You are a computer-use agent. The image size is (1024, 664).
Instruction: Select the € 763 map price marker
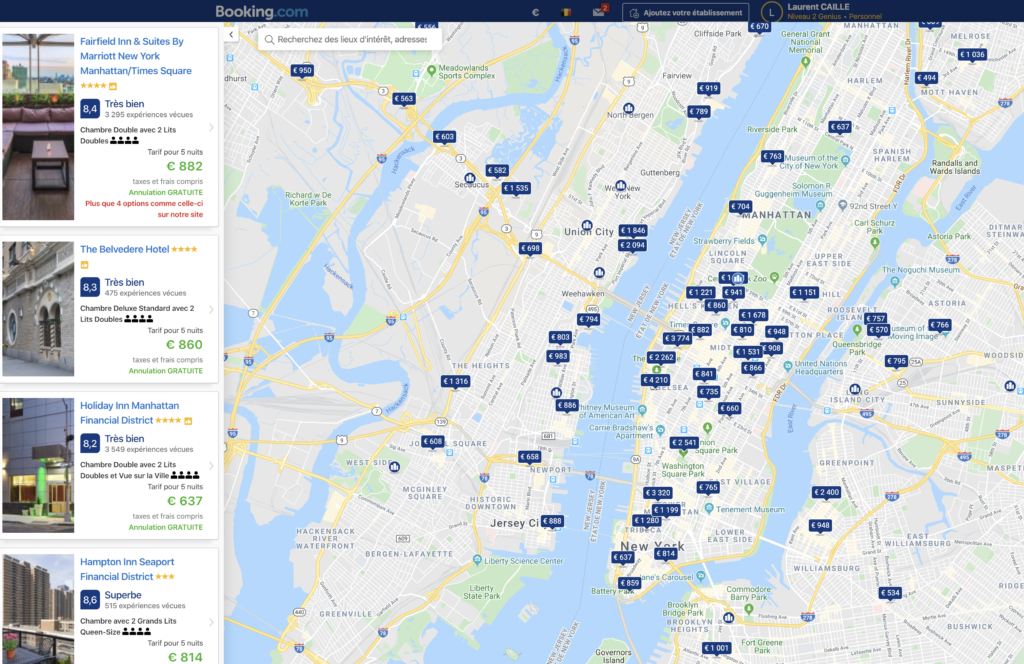coord(773,157)
